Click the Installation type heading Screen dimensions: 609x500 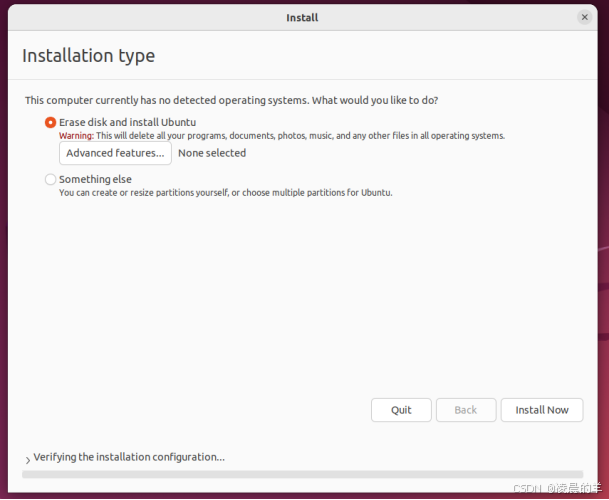(89, 56)
